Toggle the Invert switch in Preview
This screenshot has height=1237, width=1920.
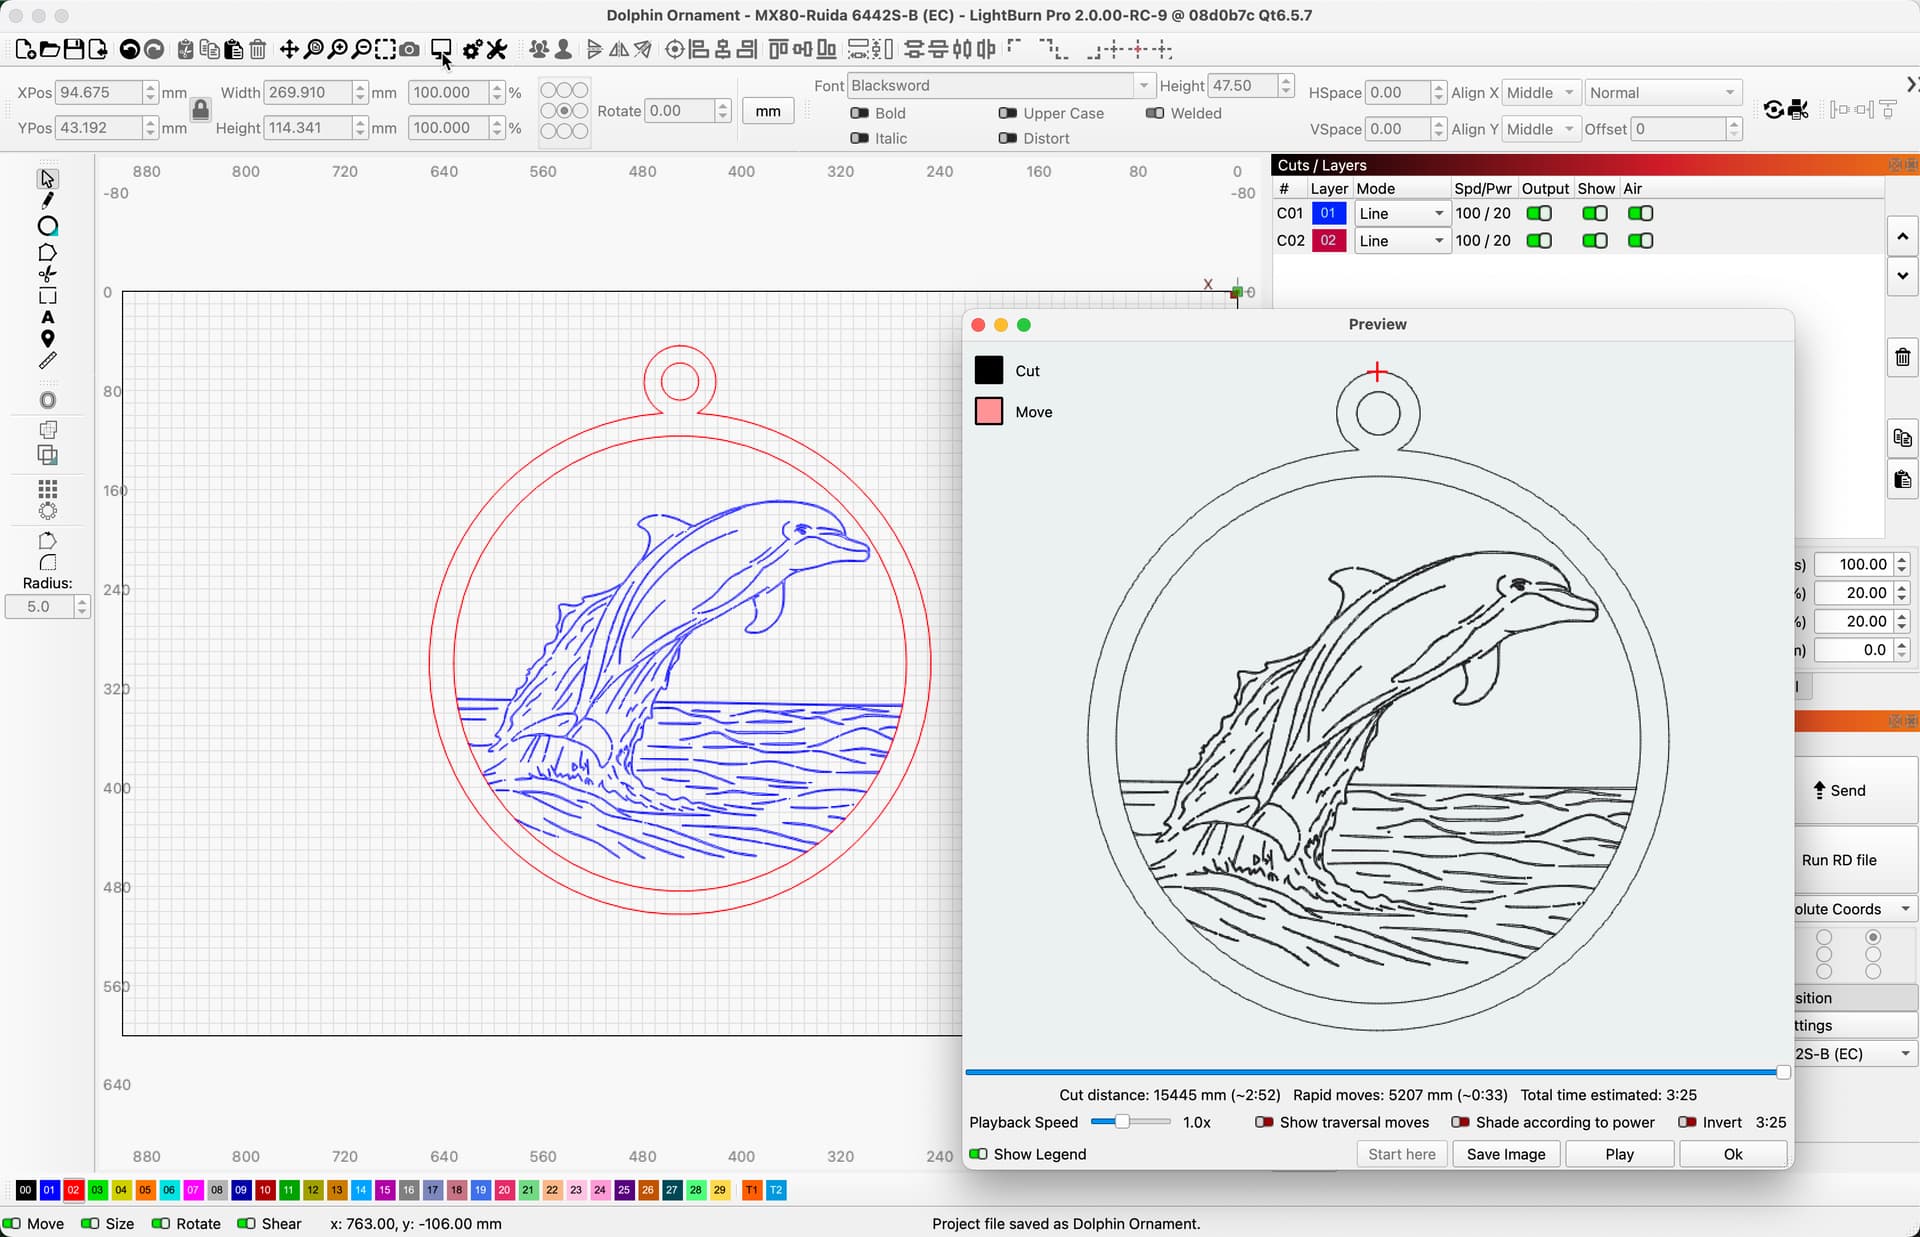[x=1687, y=1122]
